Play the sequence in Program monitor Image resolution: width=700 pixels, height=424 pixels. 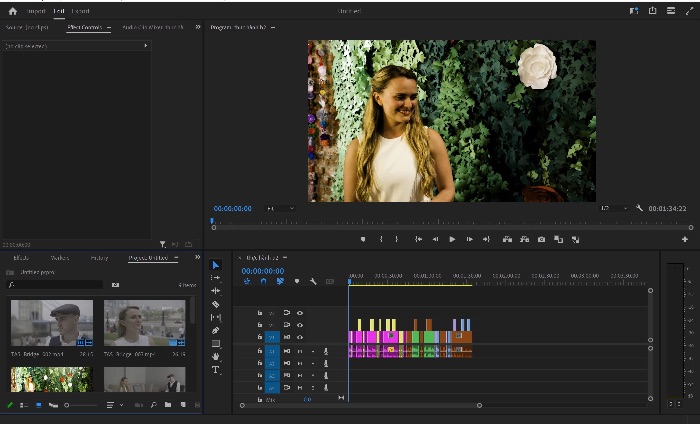tap(452, 240)
